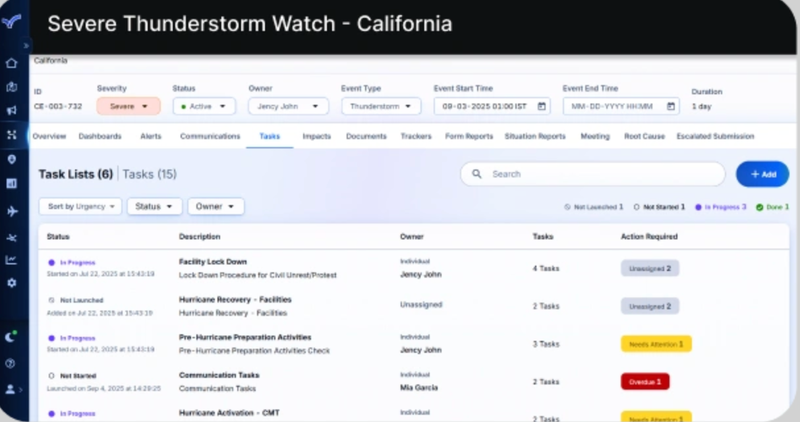
Task: Open the Facility Lock Down task list
Action: (212, 261)
